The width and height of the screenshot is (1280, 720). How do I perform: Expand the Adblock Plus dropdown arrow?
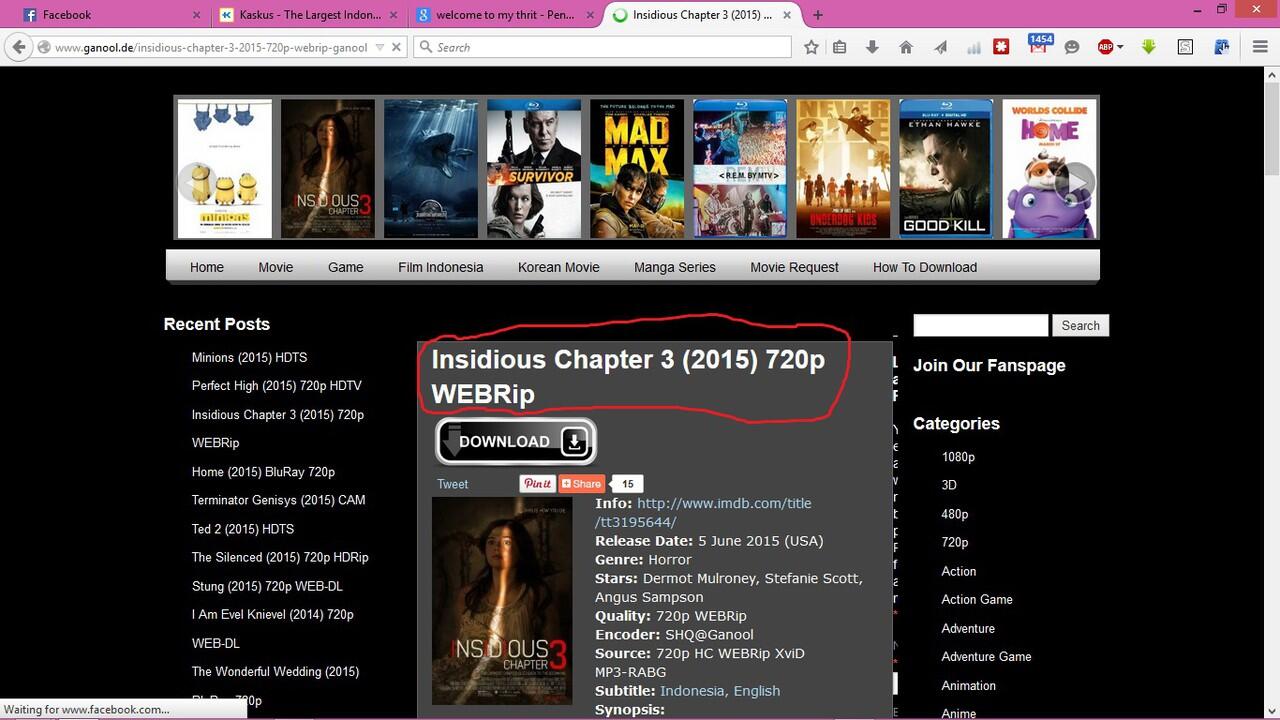pos(1120,47)
